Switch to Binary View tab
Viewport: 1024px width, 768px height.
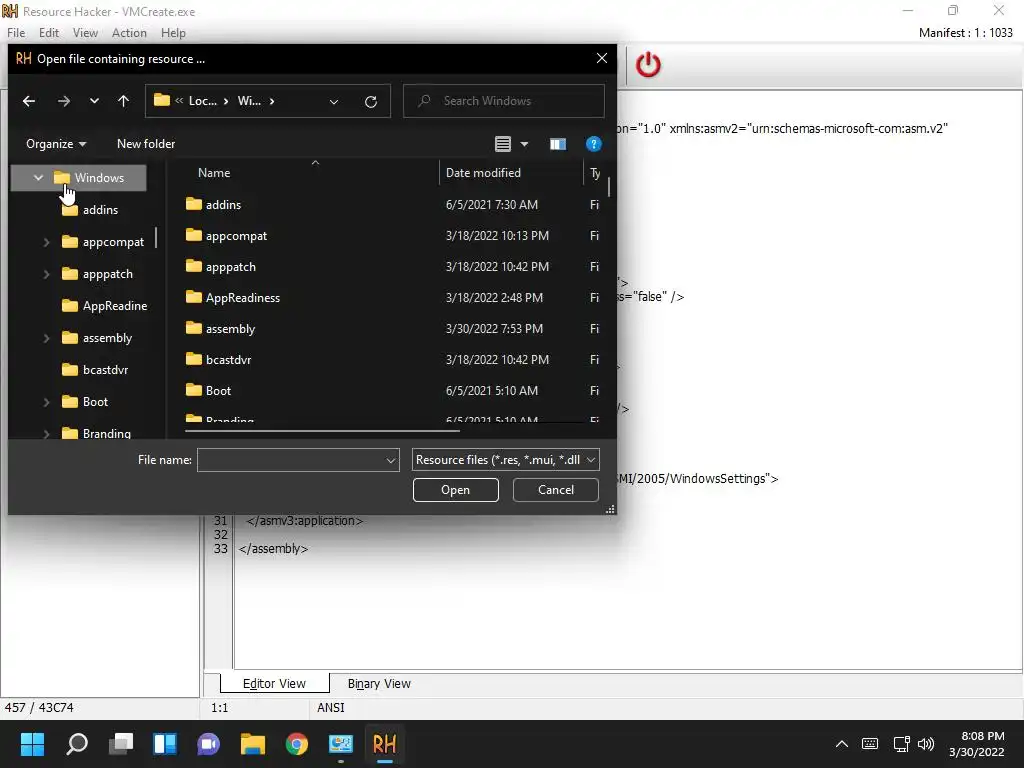click(379, 684)
